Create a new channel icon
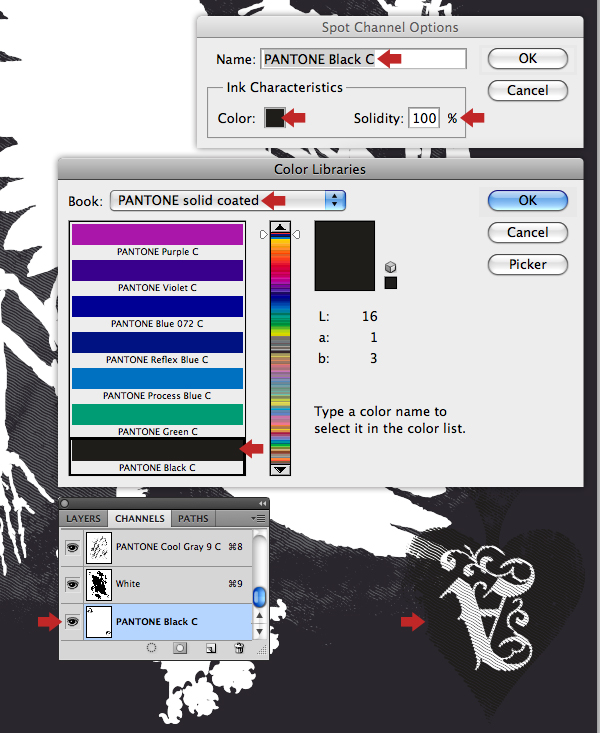Viewport: 600px width, 733px height. pos(210,648)
